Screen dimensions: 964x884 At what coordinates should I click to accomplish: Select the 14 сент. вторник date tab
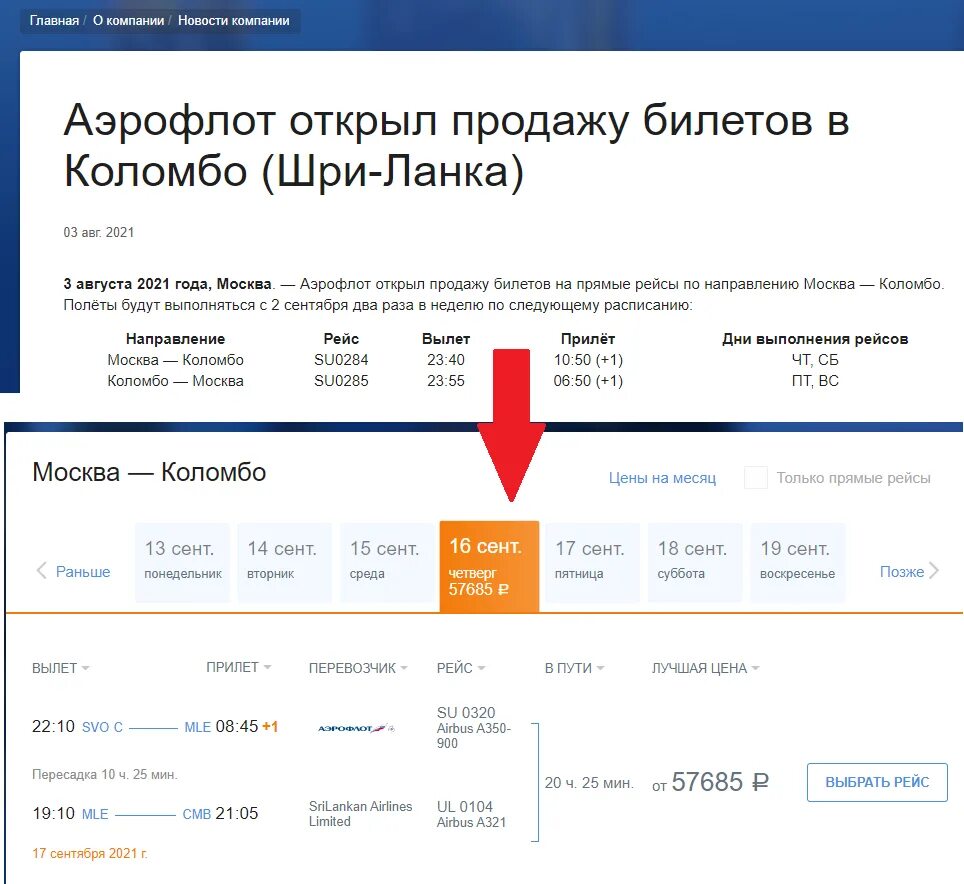pyautogui.click(x=284, y=562)
